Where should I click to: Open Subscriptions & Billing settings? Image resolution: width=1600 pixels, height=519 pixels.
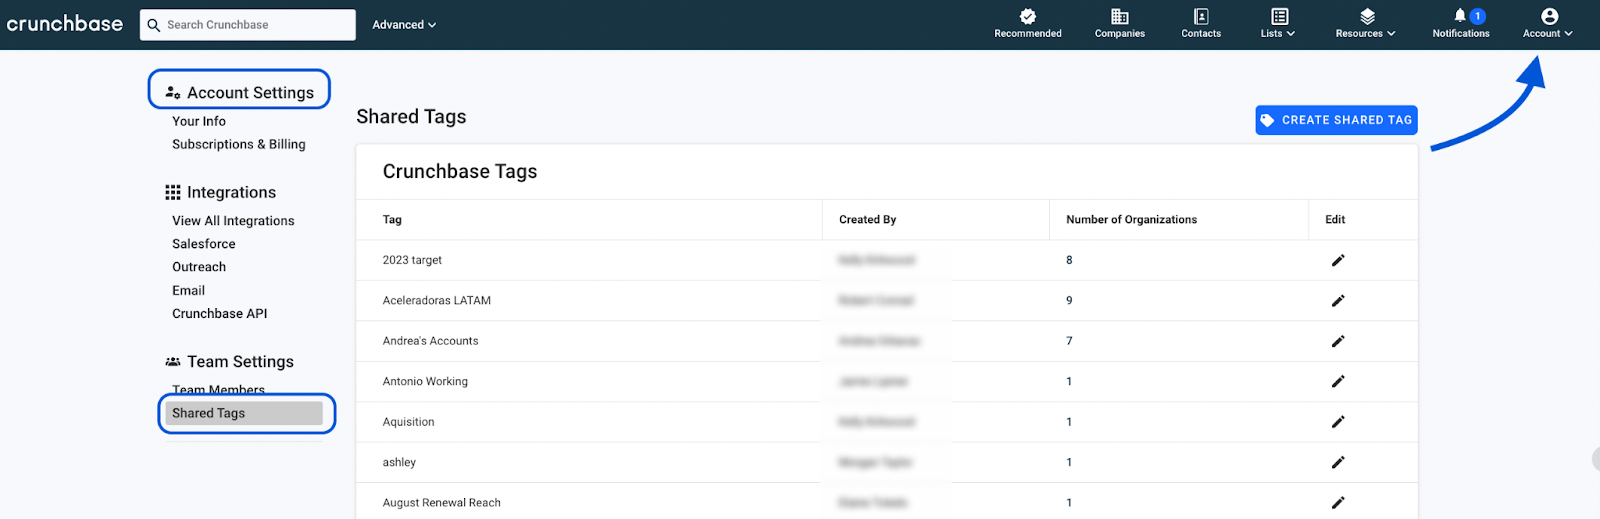click(239, 144)
